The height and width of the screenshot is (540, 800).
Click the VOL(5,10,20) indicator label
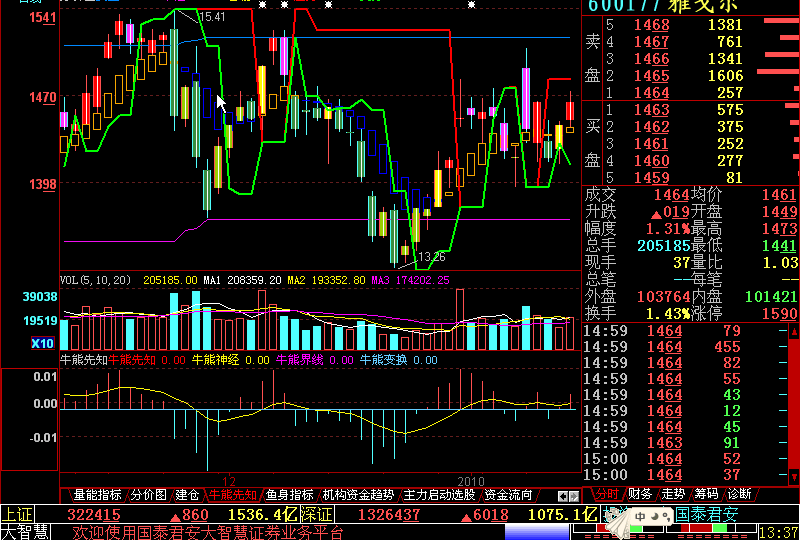pos(95,280)
